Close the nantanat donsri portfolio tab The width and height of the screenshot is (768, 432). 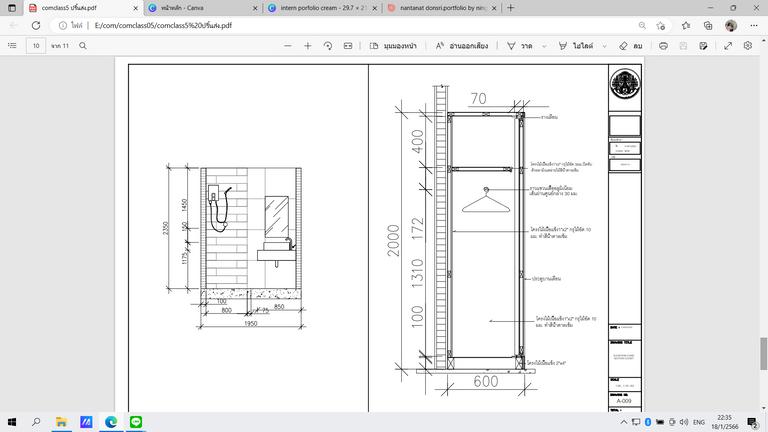tap(494, 8)
